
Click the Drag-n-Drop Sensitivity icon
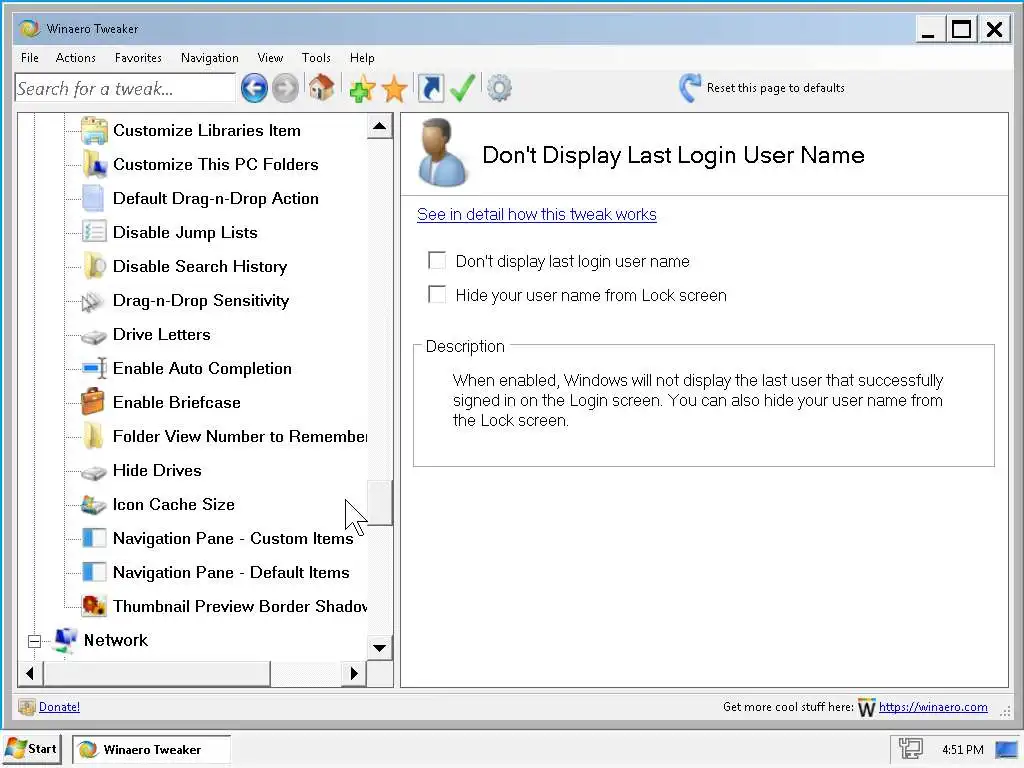coord(93,301)
